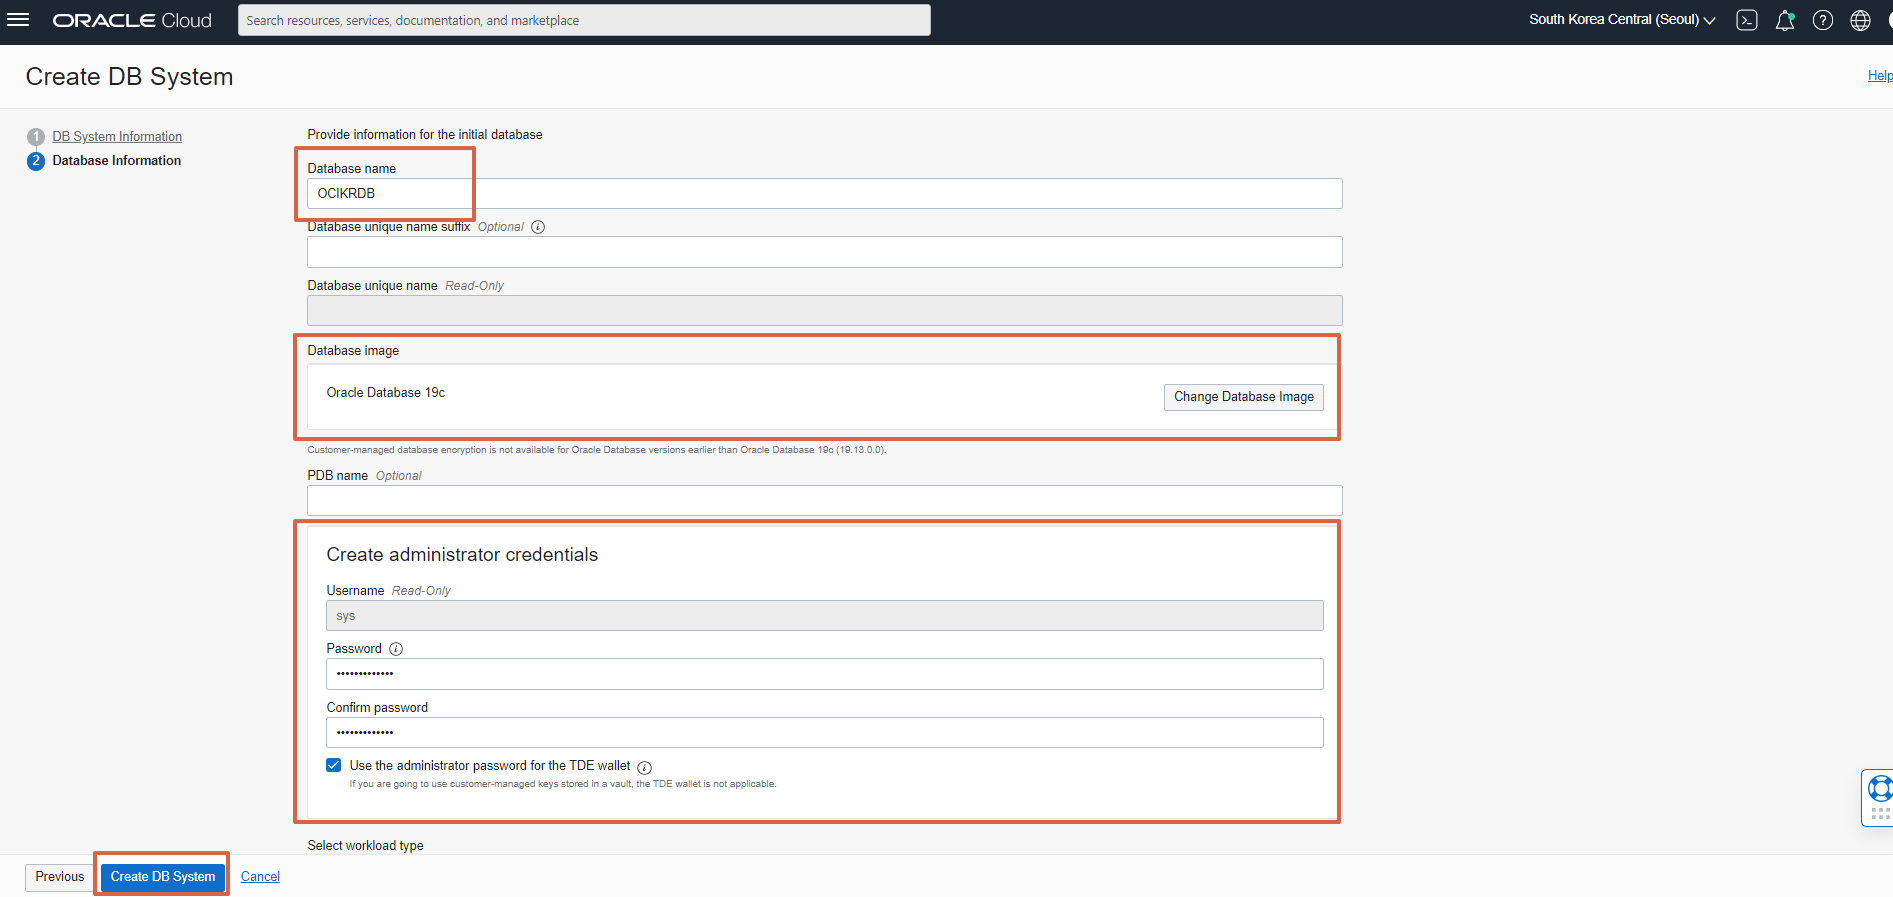The image size is (1893, 897).
Task: Click the Oracle Database 19c text
Action: 386,393
